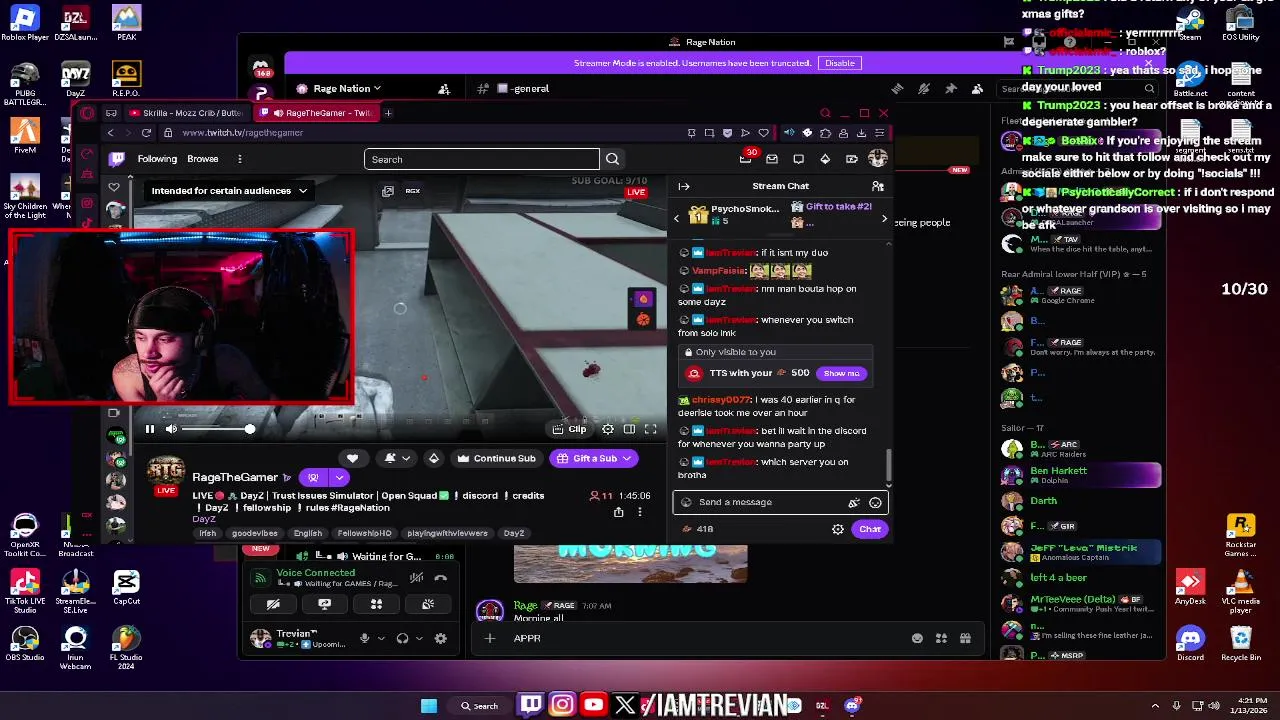Turn on Discord camera
Image resolution: width=1280 pixels, height=720 pixels.
pyautogui.click(x=272, y=604)
